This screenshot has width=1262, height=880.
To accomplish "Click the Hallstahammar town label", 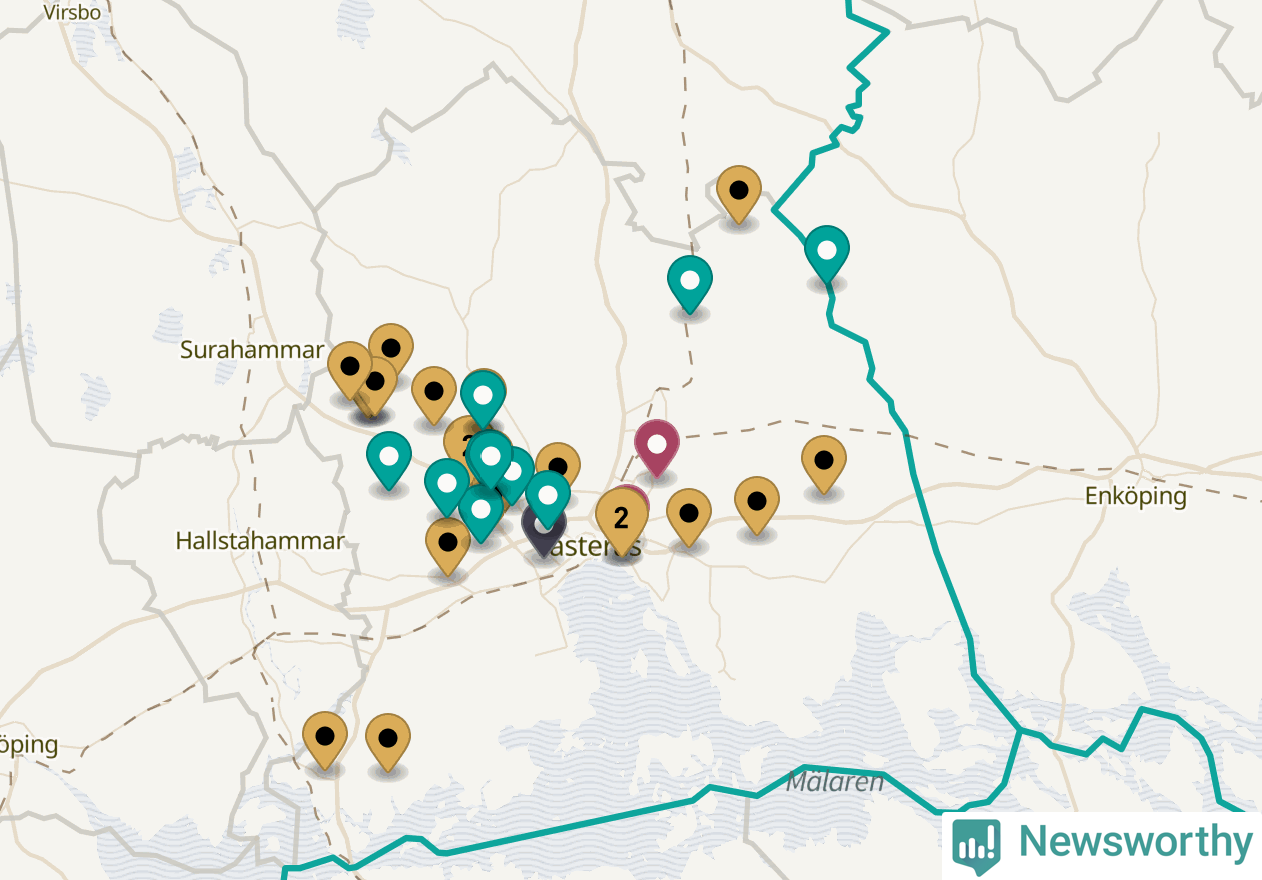I will 260,541.
